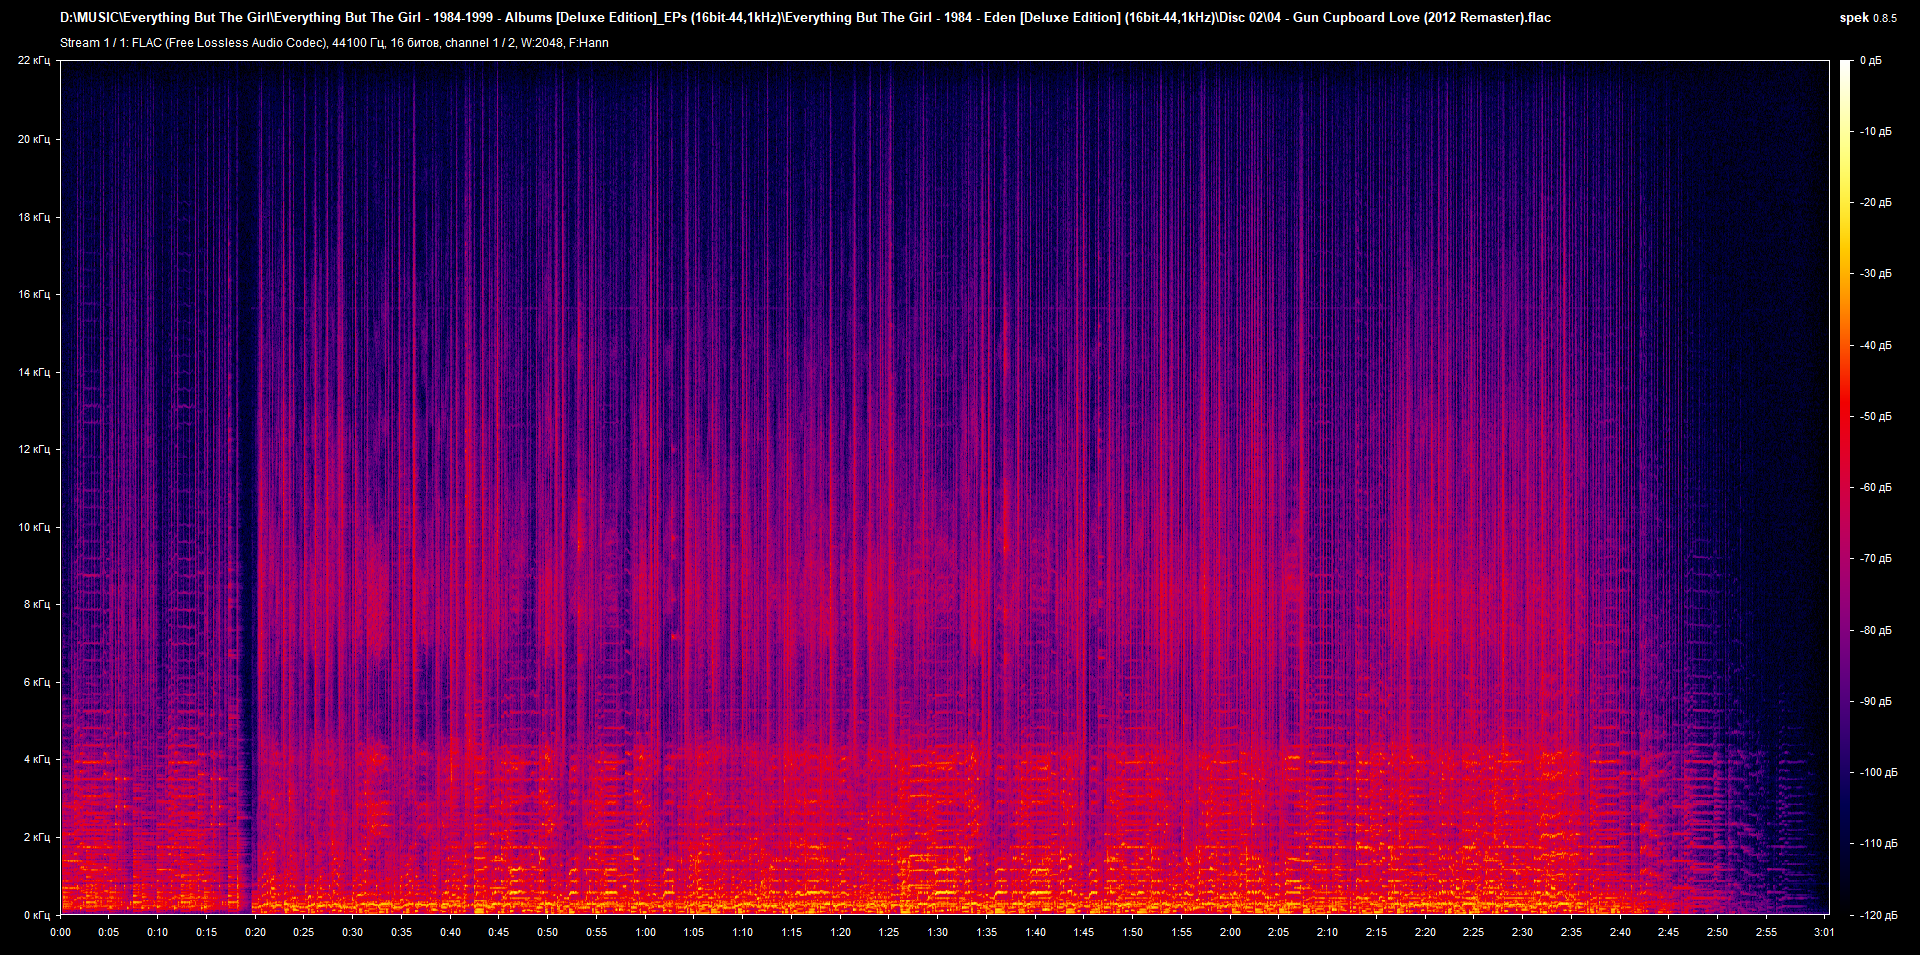Click the 0:40 time axis label
Image resolution: width=1920 pixels, height=955 pixels.
(451, 933)
